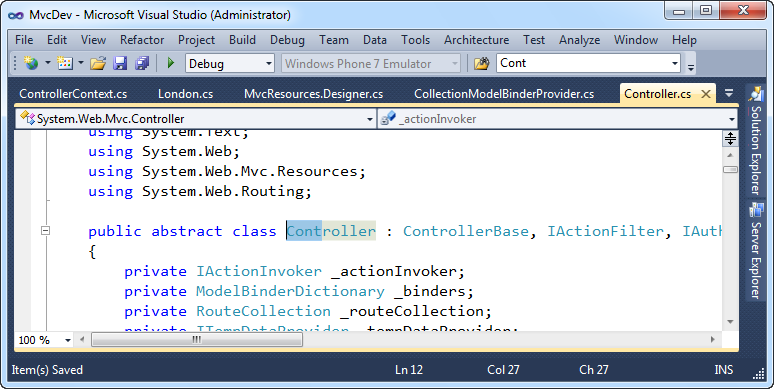Viewport: 774px width, 389px height.
Task: Open the Find box dropdown arrow
Action: [675, 64]
